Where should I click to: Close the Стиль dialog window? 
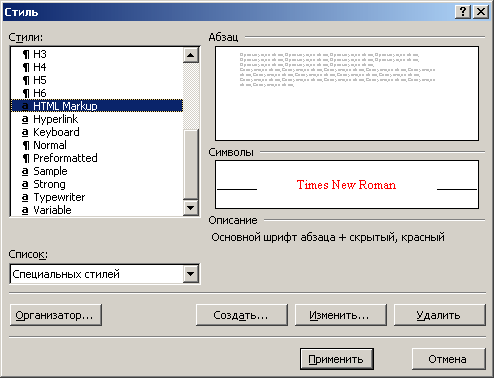pos(481,12)
